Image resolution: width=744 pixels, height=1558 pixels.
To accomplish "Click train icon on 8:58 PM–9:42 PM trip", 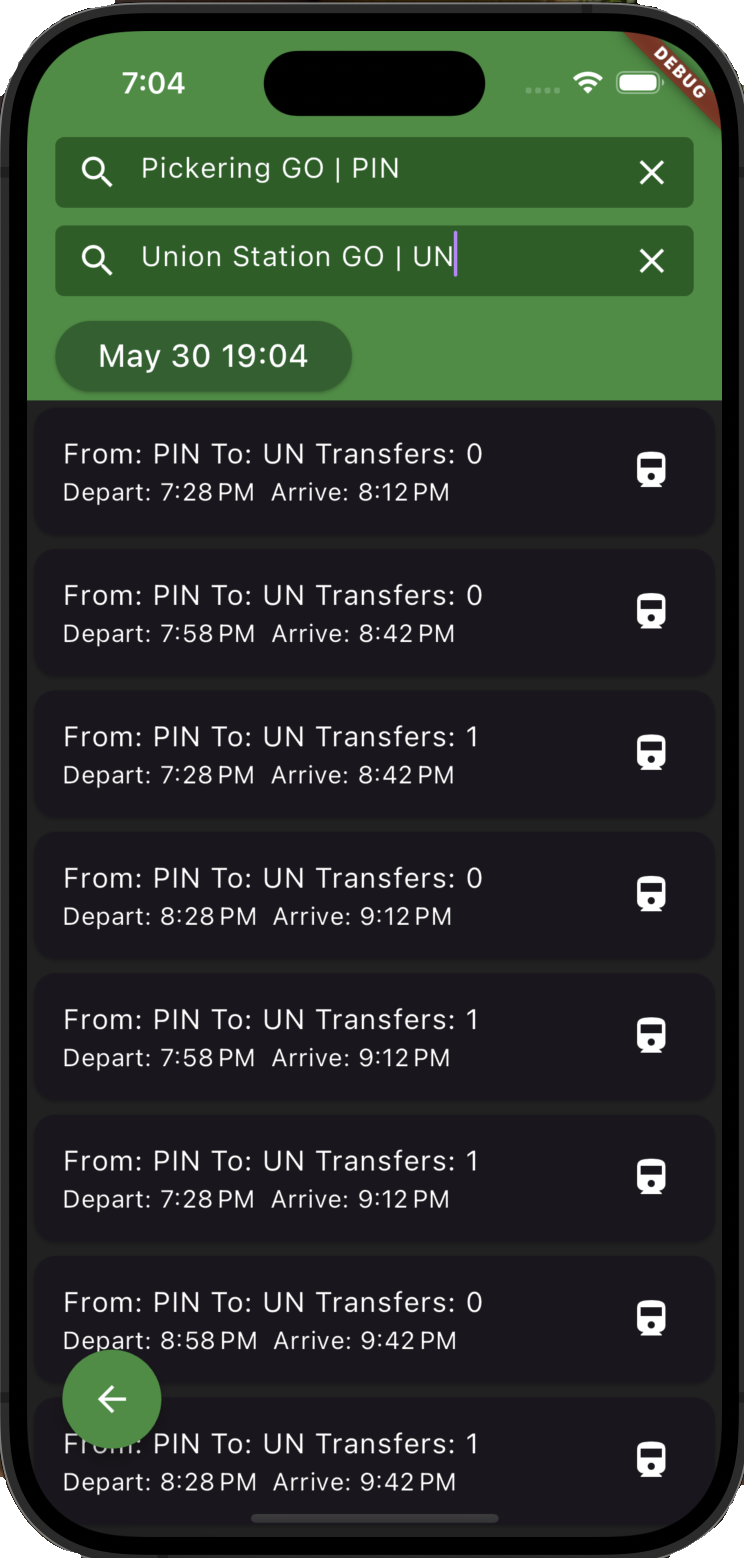I will coord(651,1318).
